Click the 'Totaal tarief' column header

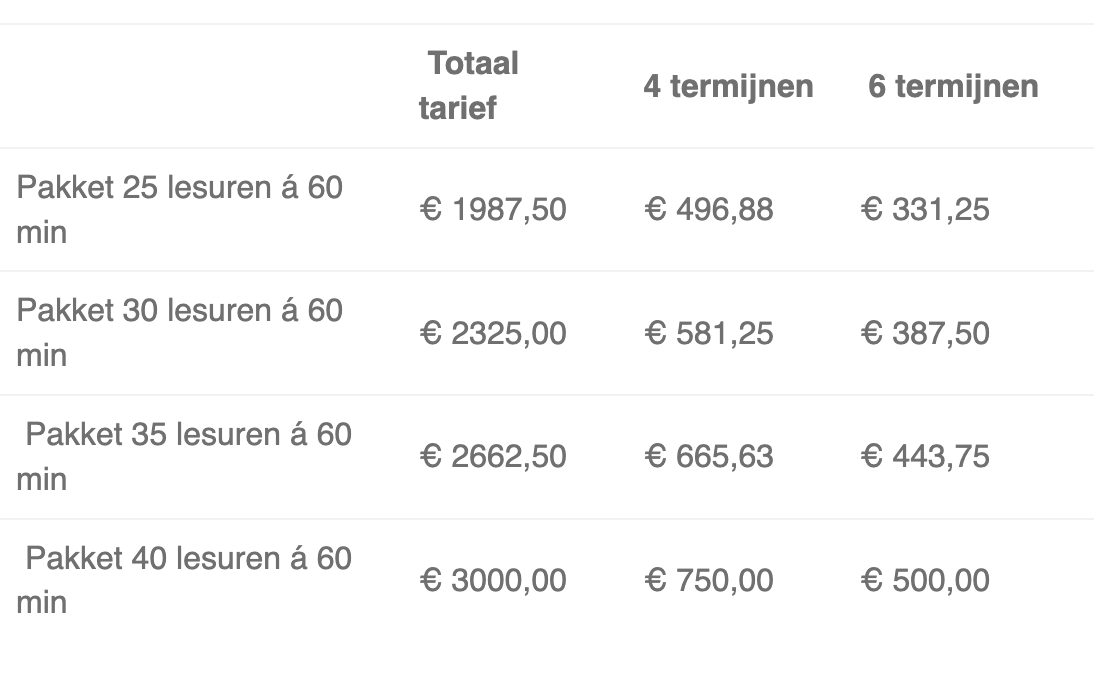coord(469,86)
